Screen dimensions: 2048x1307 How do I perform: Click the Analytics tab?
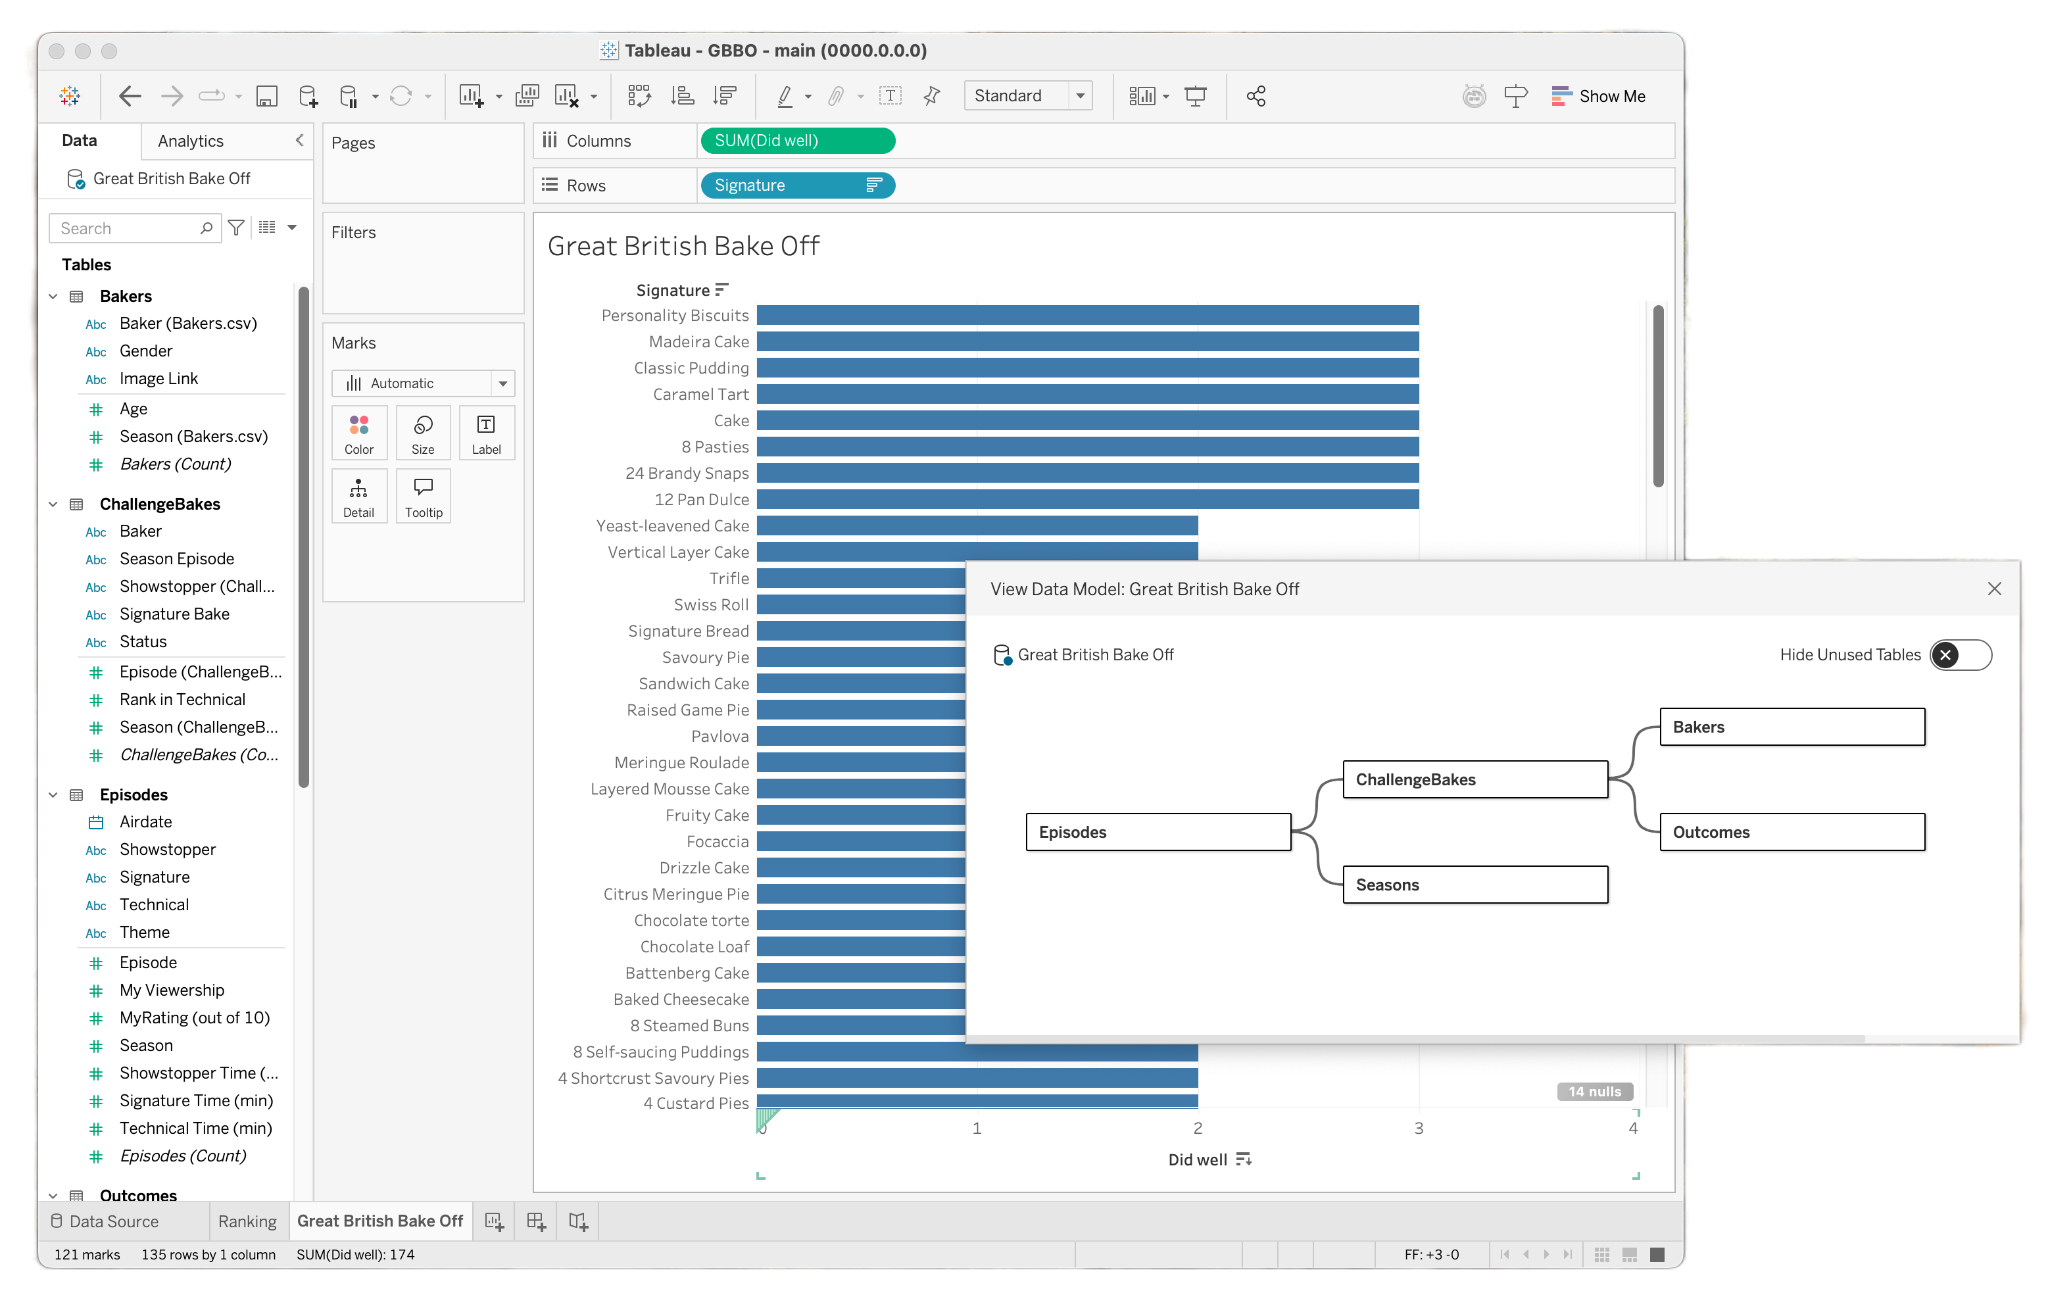click(191, 140)
